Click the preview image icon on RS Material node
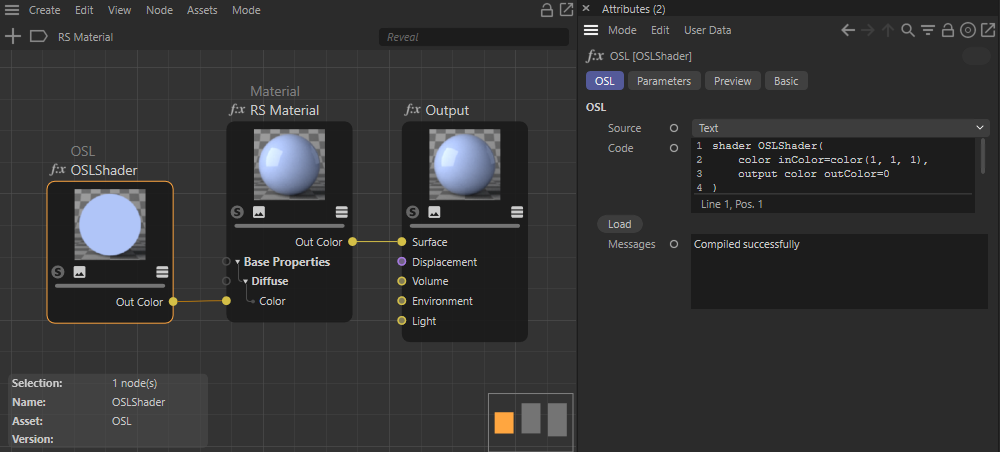The height and width of the screenshot is (452, 1000). (258, 212)
